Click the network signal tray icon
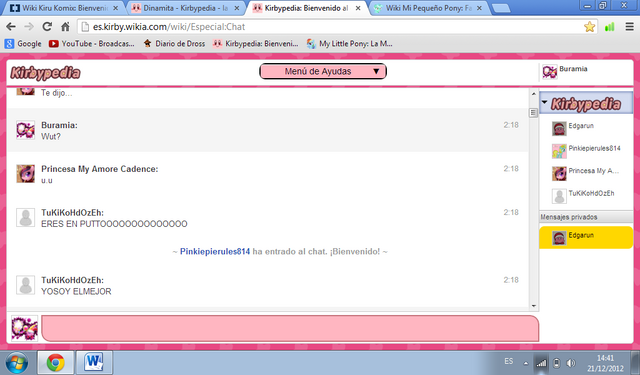 click(541, 363)
